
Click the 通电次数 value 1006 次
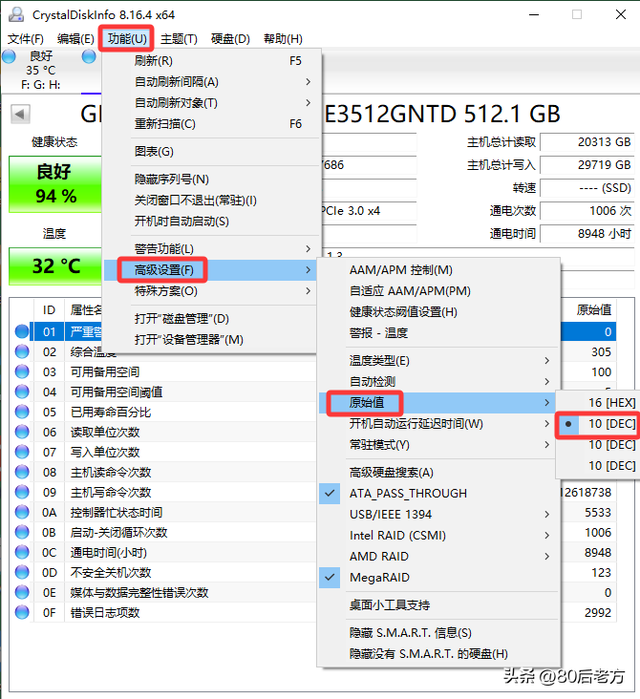coord(587,210)
